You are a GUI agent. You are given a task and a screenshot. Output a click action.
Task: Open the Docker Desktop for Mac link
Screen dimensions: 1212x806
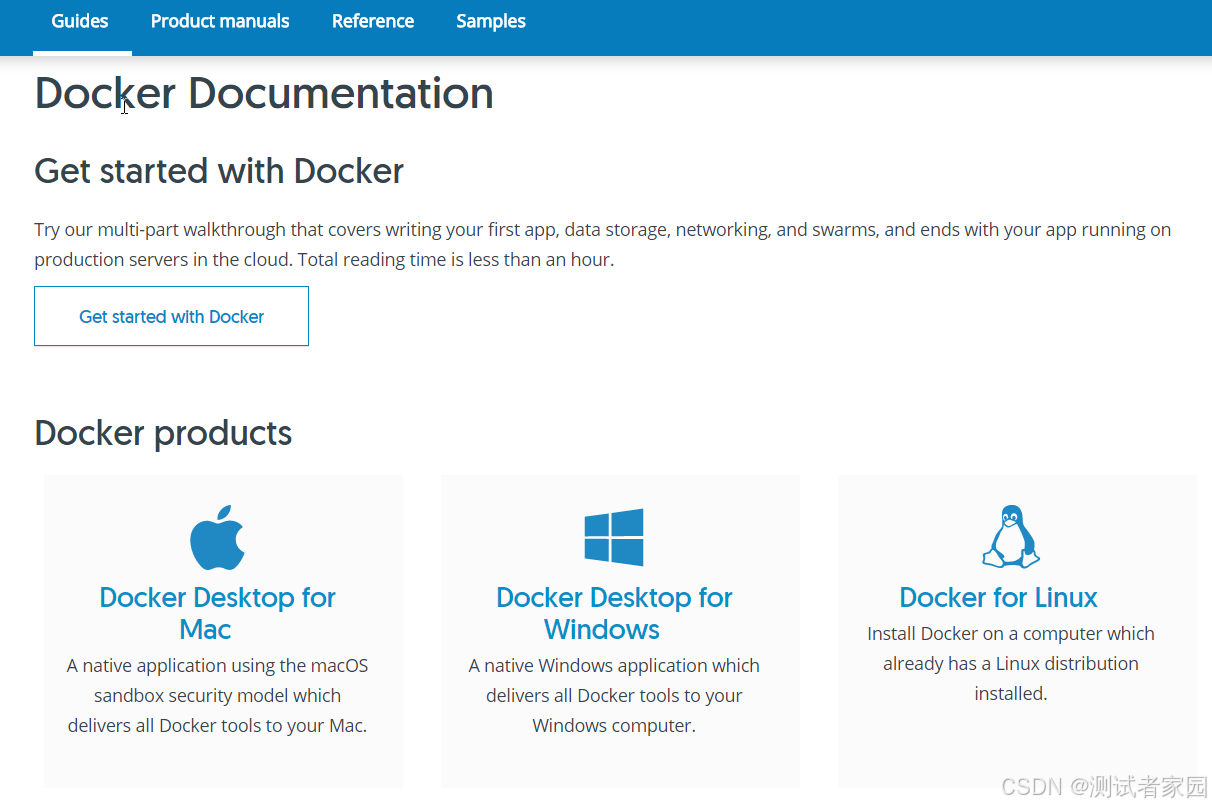(x=218, y=613)
